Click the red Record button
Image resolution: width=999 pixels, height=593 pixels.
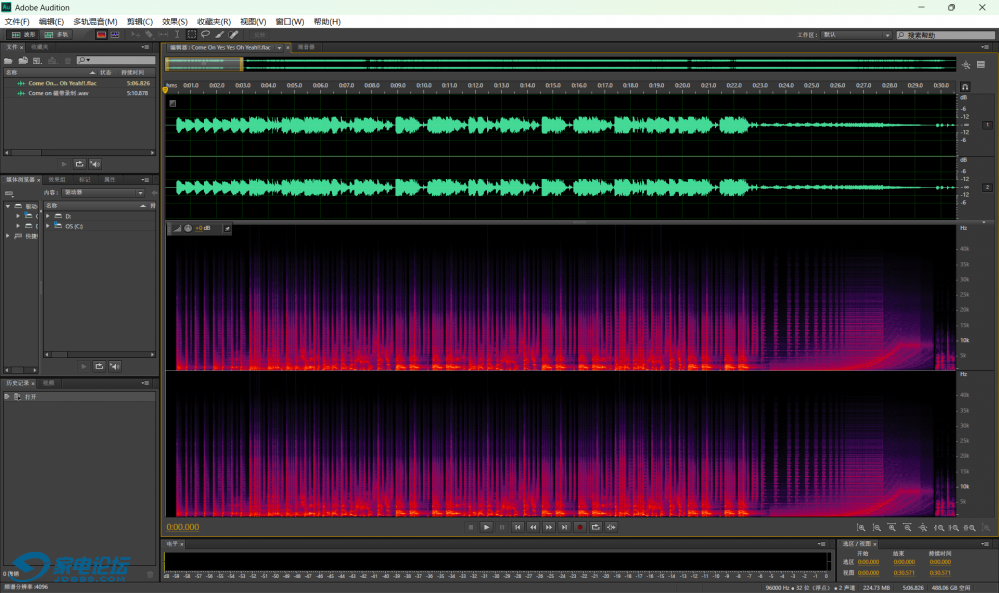[x=580, y=527]
